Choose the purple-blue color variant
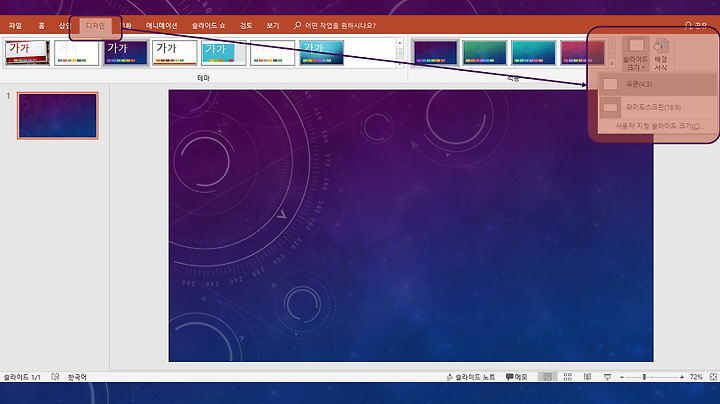The width and height of the screenshot is (720, 404). point(435,53)
